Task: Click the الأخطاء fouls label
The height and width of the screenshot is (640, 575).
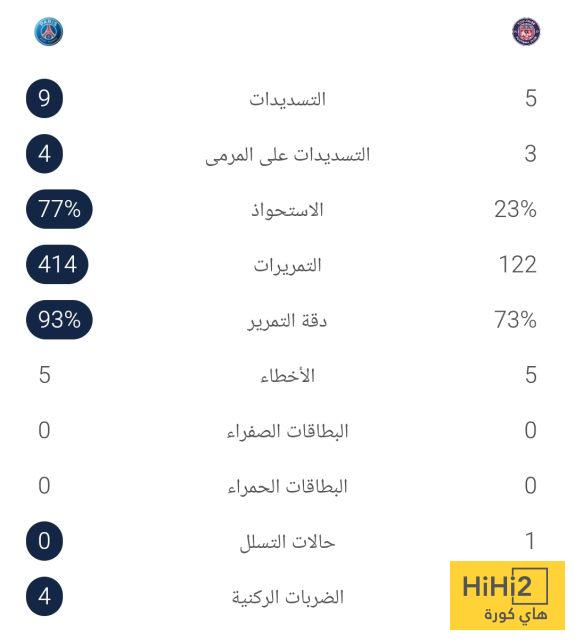Action: point(287,375)
